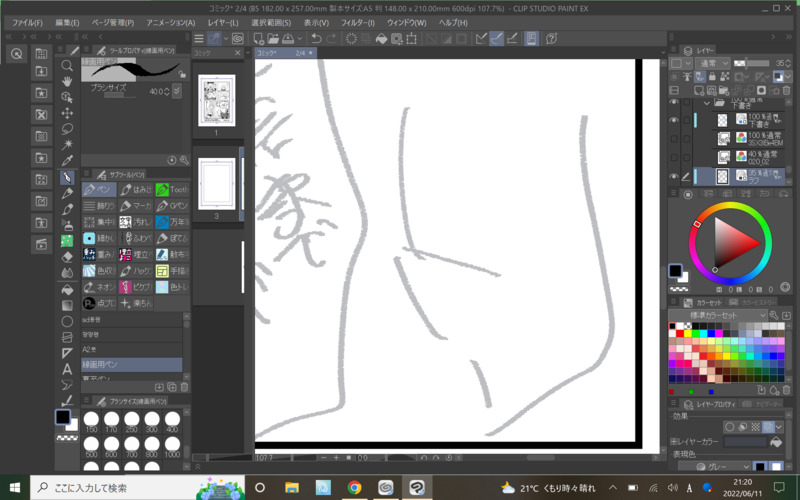800x500 pixels.
Task: Select the Decoration green pattern tool
Action: click(67, 240)
